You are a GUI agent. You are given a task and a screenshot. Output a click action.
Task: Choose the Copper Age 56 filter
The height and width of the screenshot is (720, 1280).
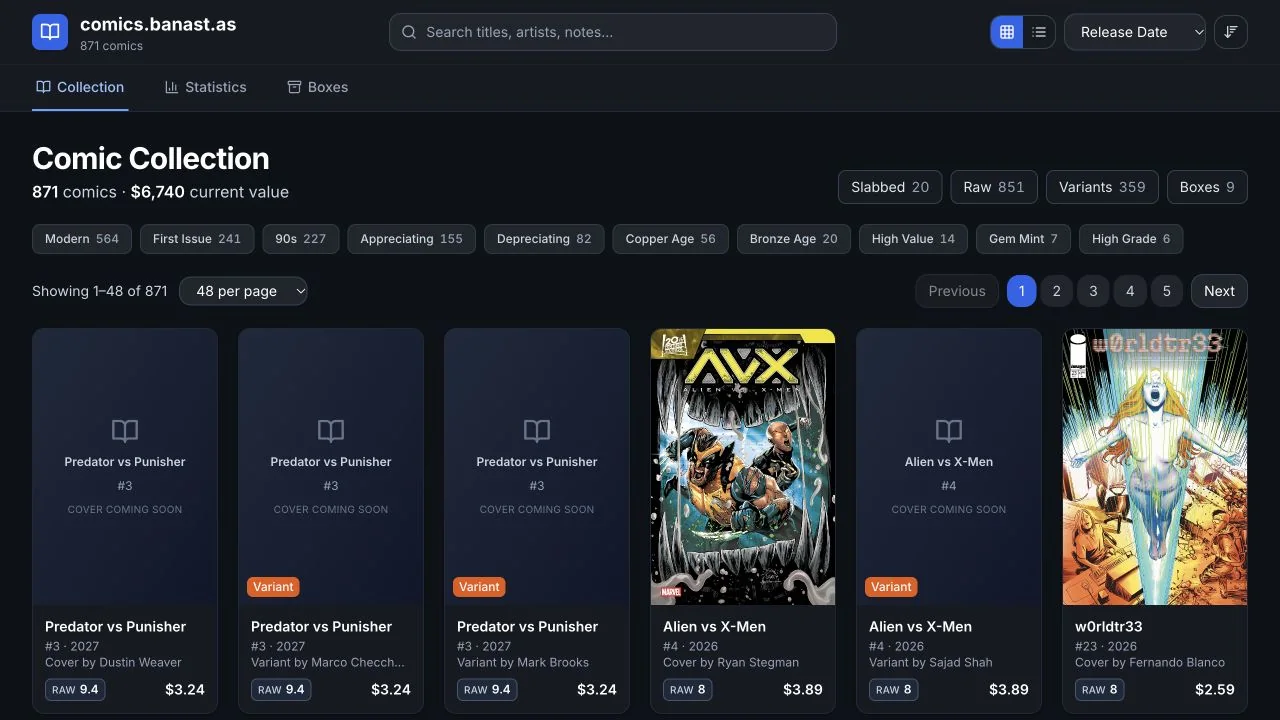[671, 239]
